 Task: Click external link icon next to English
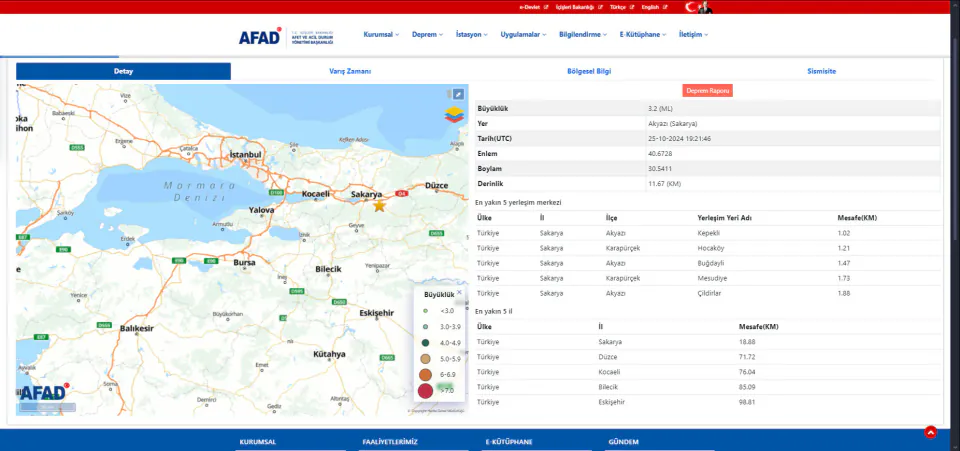point(666,7)
